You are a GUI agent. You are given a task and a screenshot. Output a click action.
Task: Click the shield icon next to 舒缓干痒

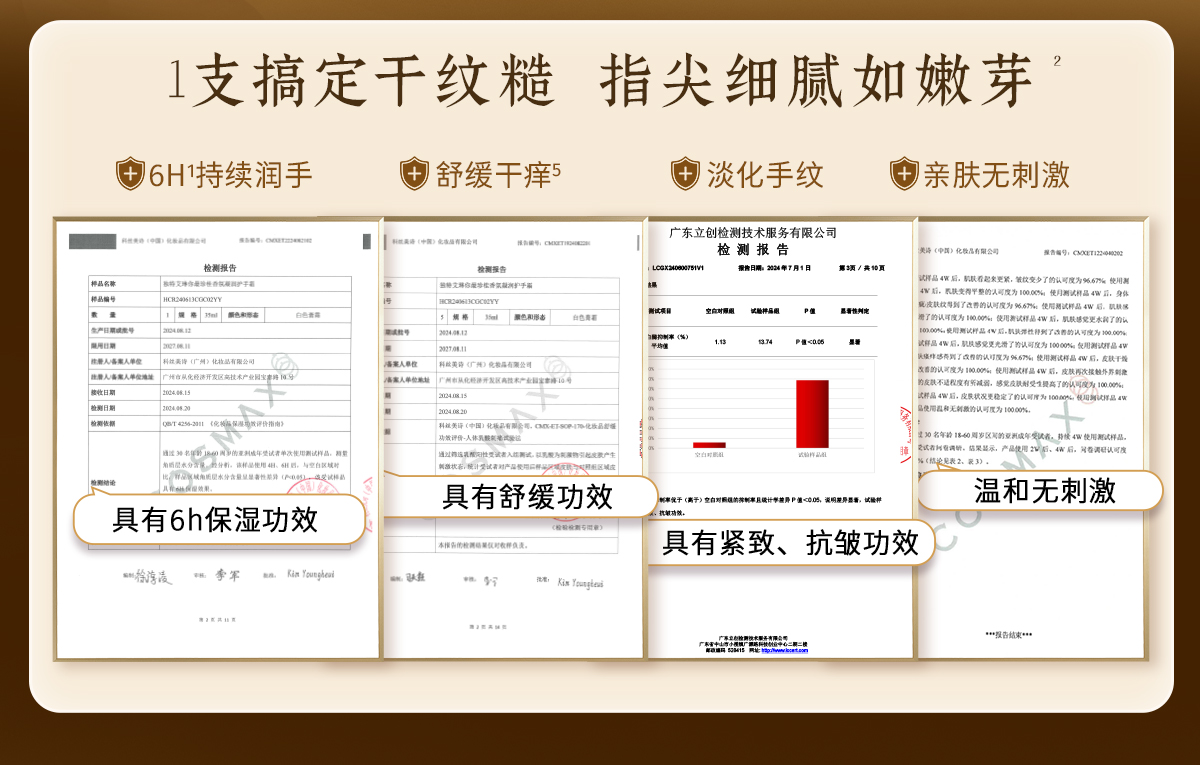(x=415, y=174)
